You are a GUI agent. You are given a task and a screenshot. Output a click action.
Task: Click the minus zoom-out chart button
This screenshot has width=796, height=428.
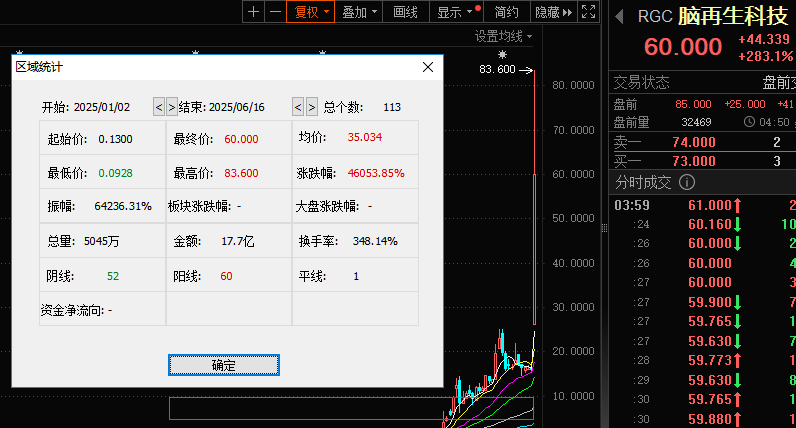[x=274, y=12]
